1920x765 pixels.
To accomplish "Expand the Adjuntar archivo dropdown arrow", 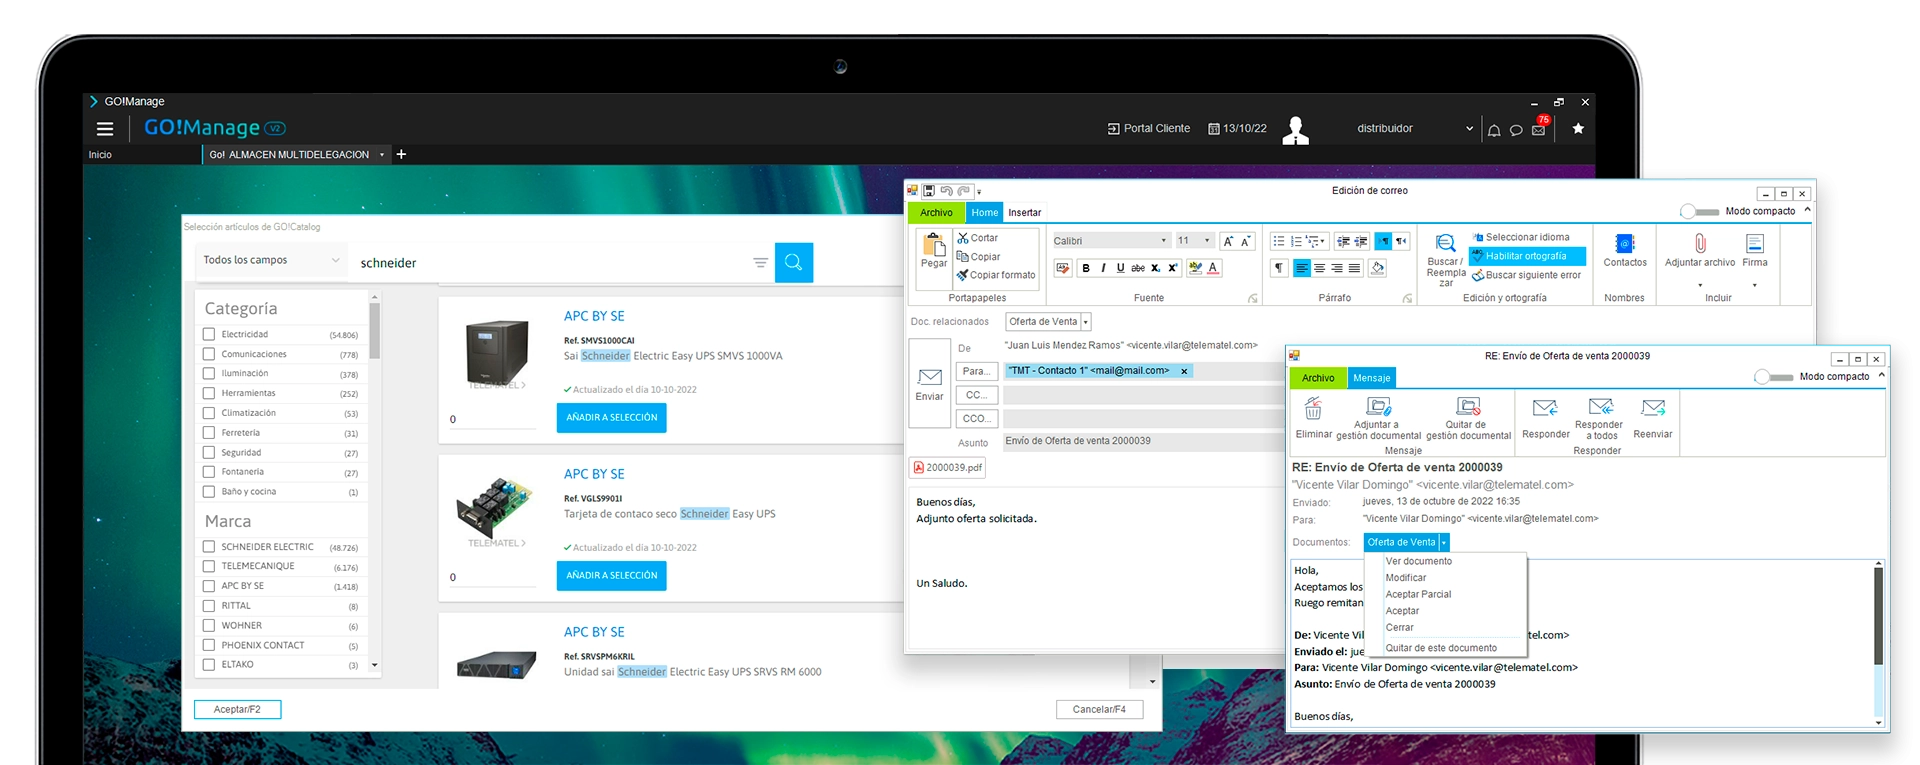I will tap(1700, 286).
